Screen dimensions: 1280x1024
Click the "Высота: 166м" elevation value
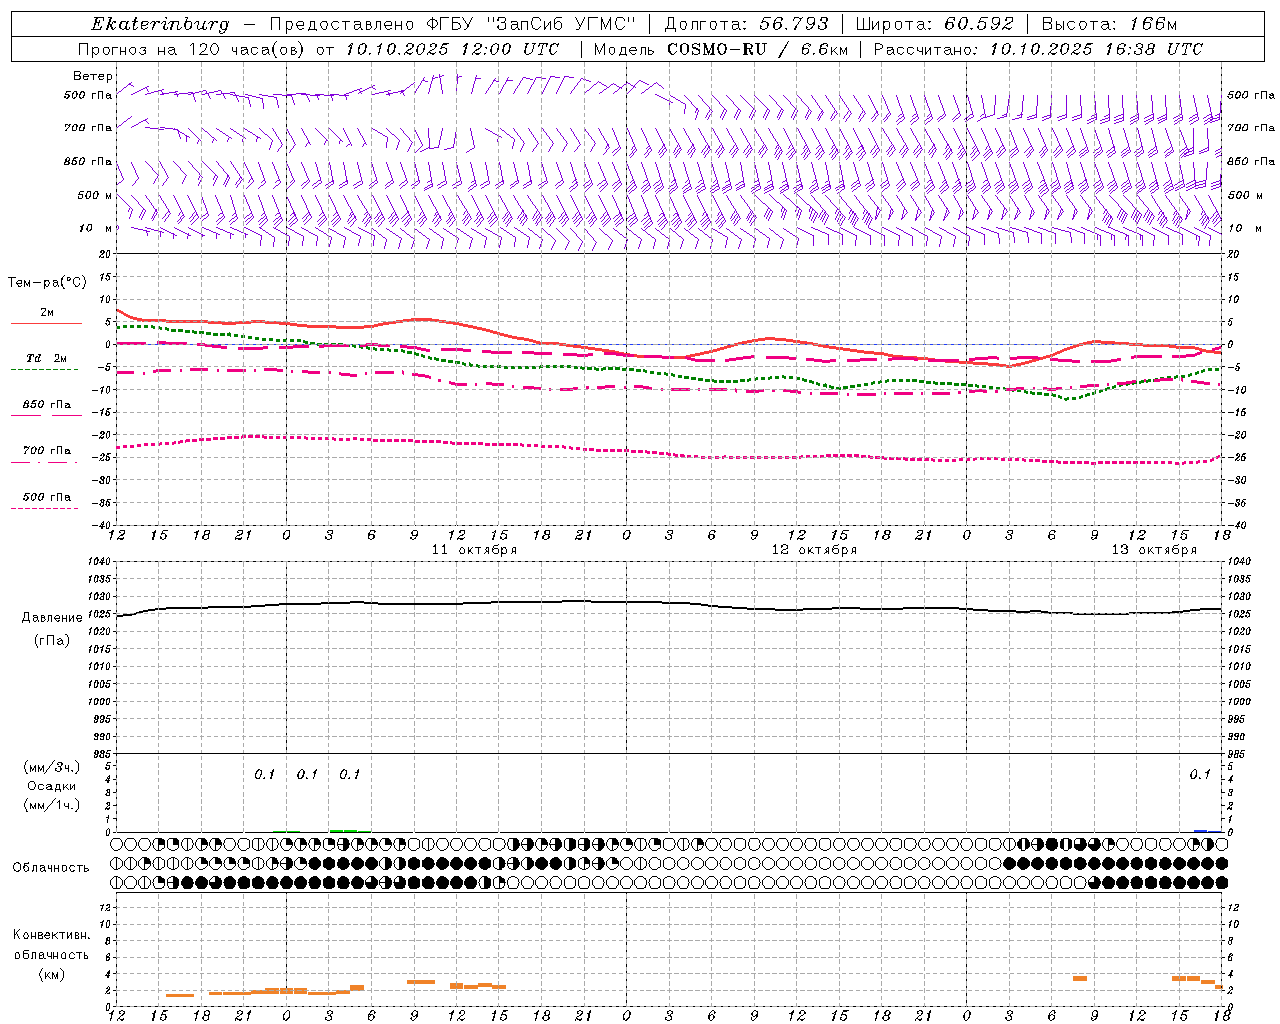click(x=1109, y=24)
